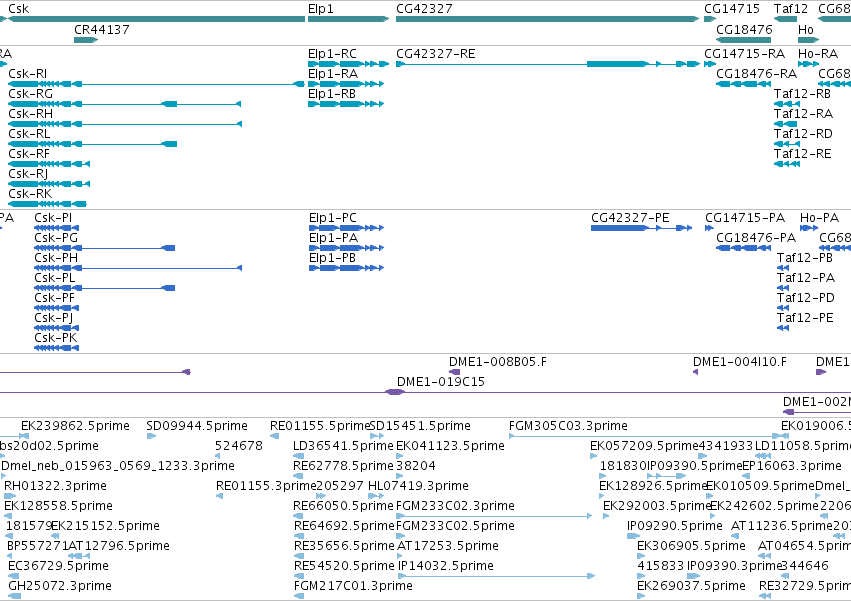Click the Taf12-PE protein label
Screen dimensions: 851x601
click(x=805, y=318)
